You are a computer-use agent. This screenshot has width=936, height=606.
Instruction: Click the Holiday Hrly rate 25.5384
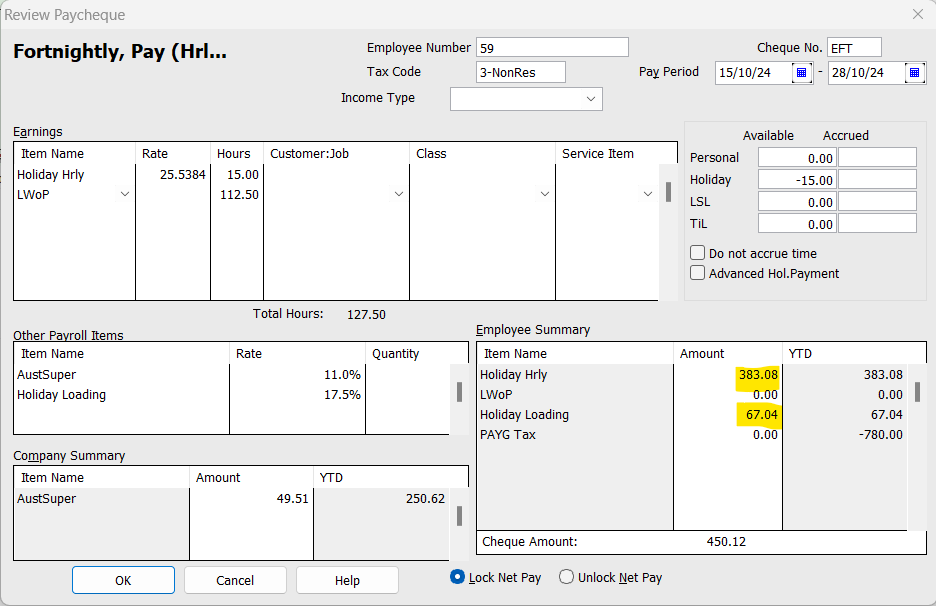[x=183, y=174]
